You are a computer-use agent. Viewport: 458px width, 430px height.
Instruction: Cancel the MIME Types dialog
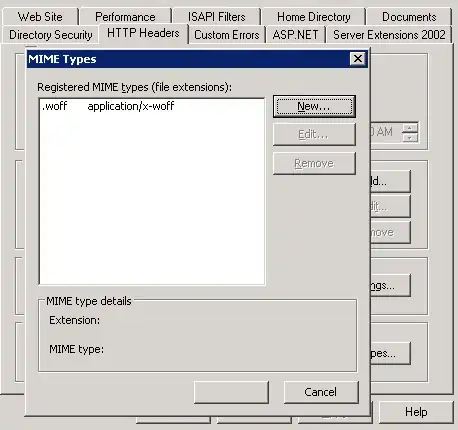click(x=321, y=392)
